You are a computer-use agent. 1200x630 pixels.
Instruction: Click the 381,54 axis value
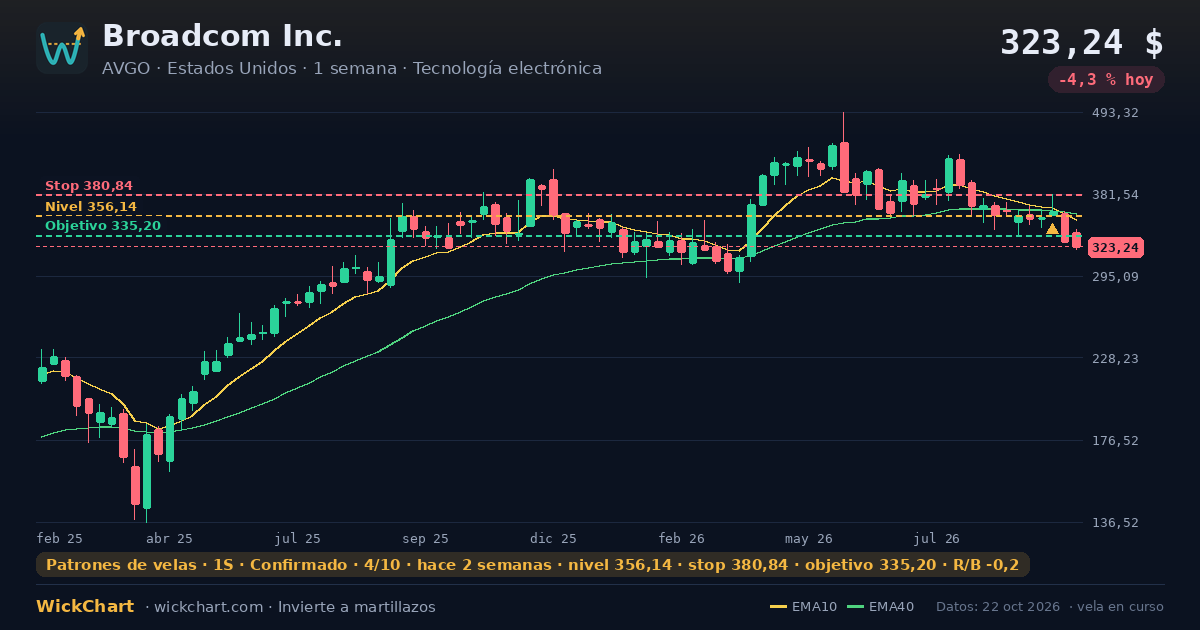(1115, 195)
